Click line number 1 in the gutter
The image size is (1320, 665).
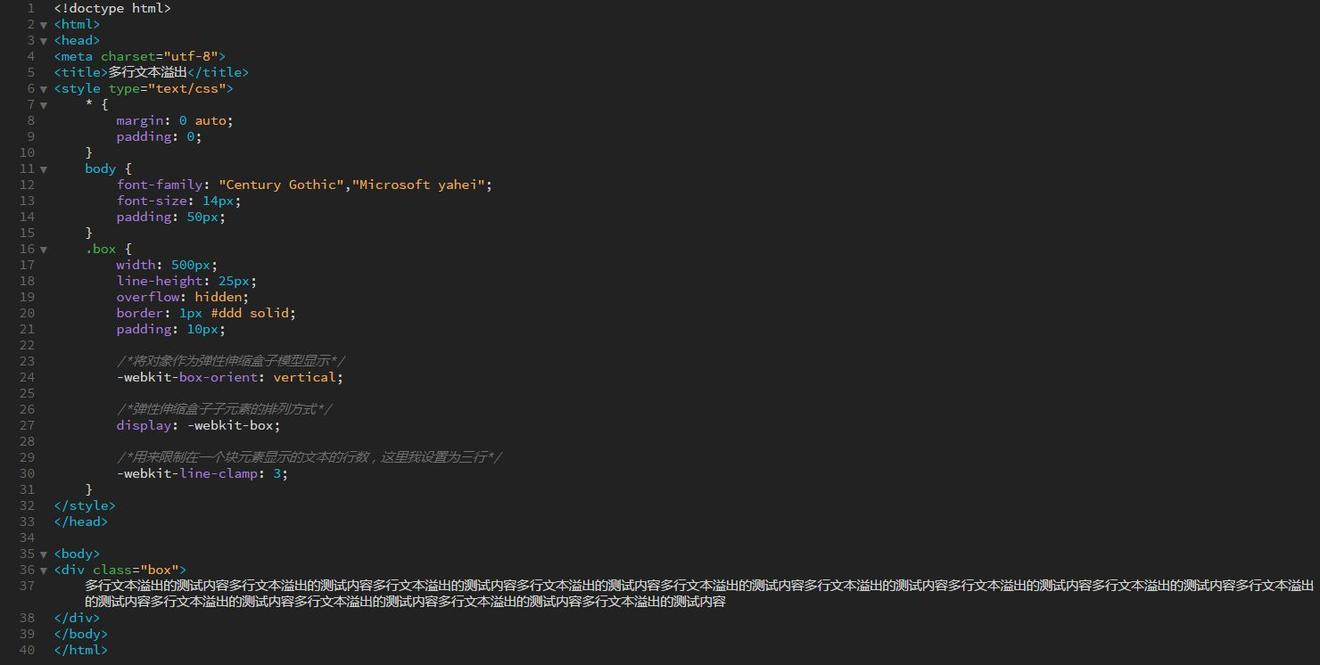pyautogui.click(x=30, y=8)
